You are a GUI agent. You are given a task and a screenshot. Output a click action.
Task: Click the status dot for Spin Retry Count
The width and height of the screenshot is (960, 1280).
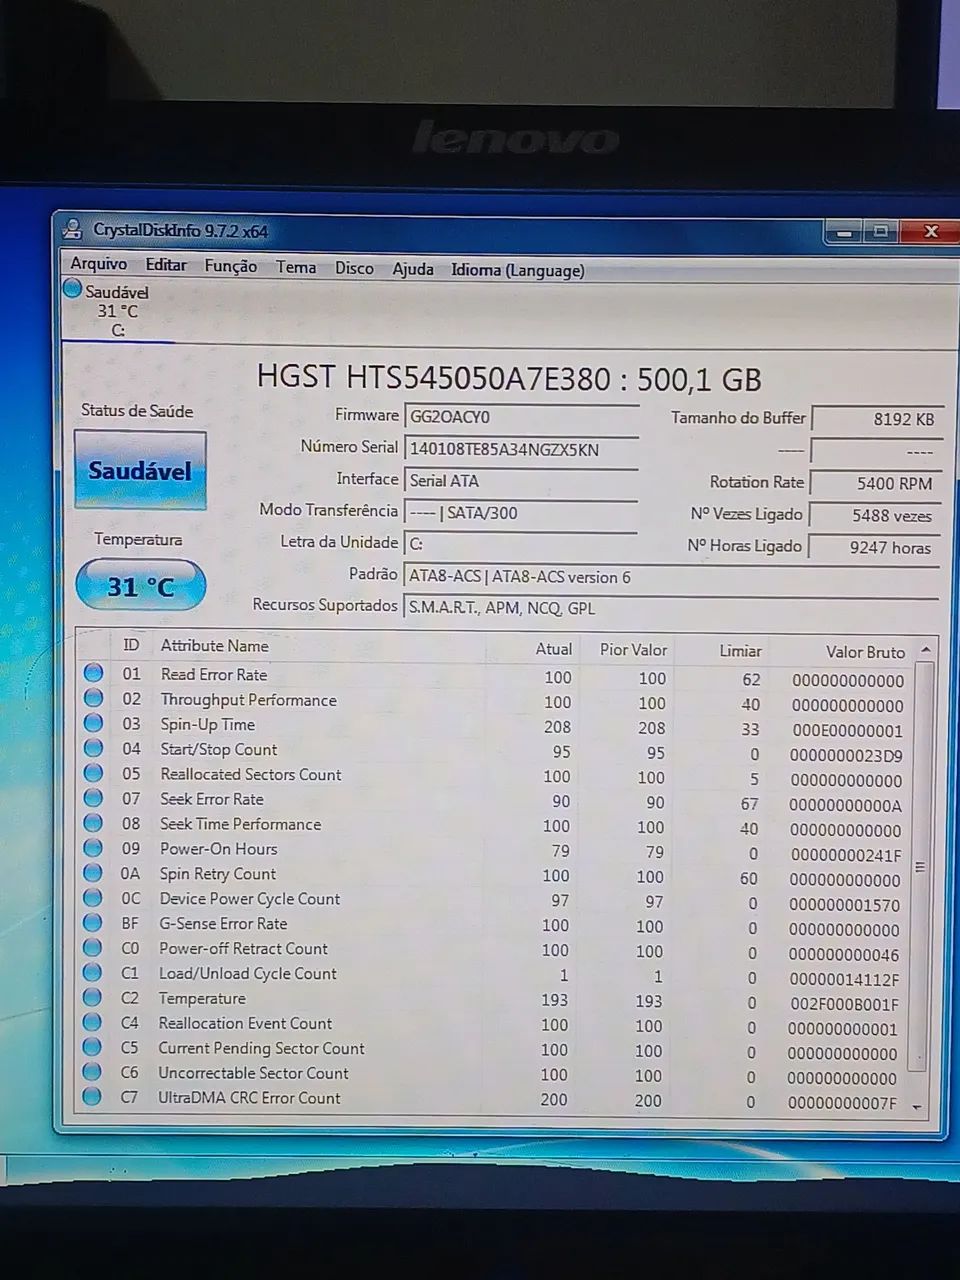[93, 873]
